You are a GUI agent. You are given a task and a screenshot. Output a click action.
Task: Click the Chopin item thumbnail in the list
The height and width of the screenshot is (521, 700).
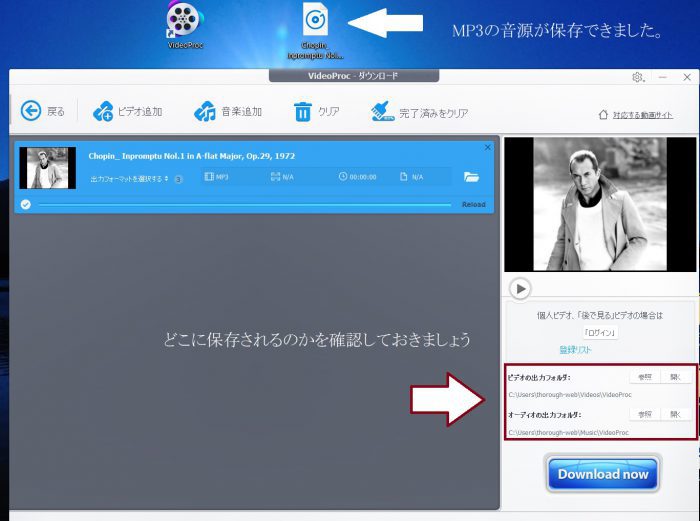47,168
